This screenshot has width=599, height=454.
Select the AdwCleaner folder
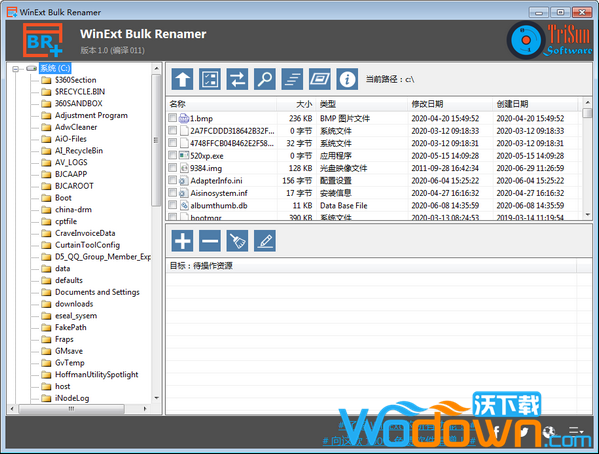point(76,127)
